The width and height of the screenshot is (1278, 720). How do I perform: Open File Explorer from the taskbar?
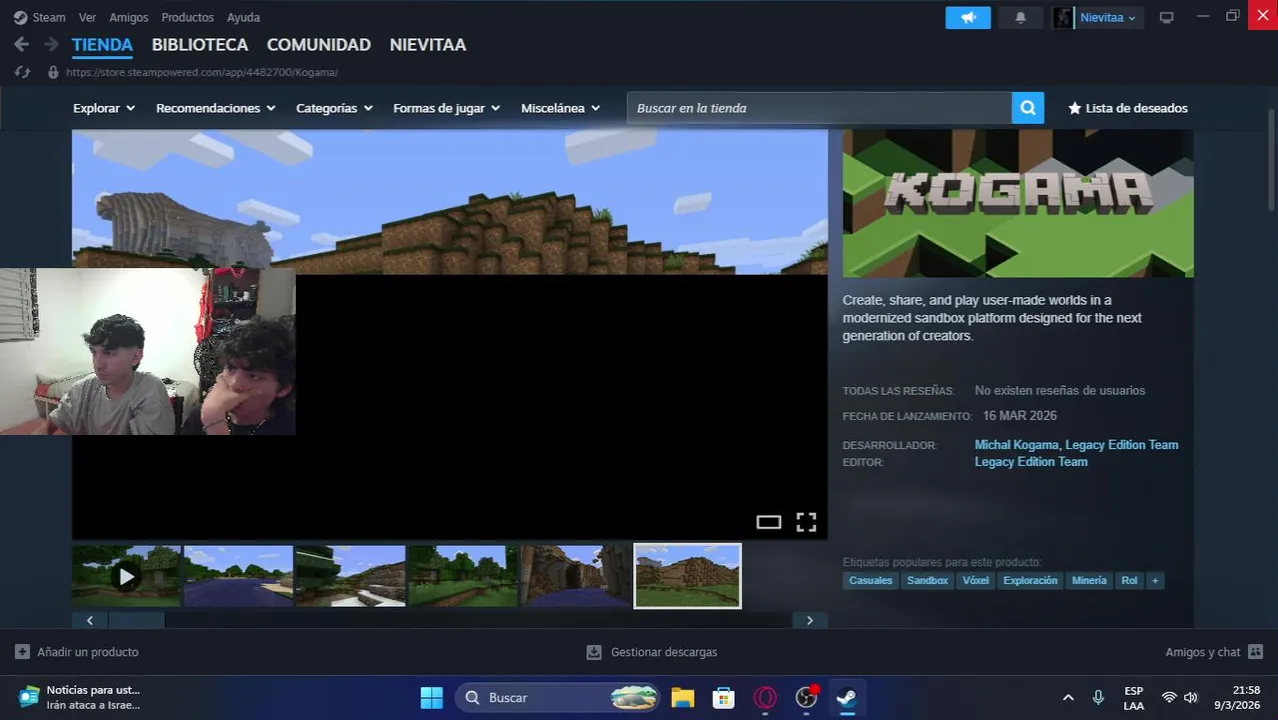[x=683, y=697]
